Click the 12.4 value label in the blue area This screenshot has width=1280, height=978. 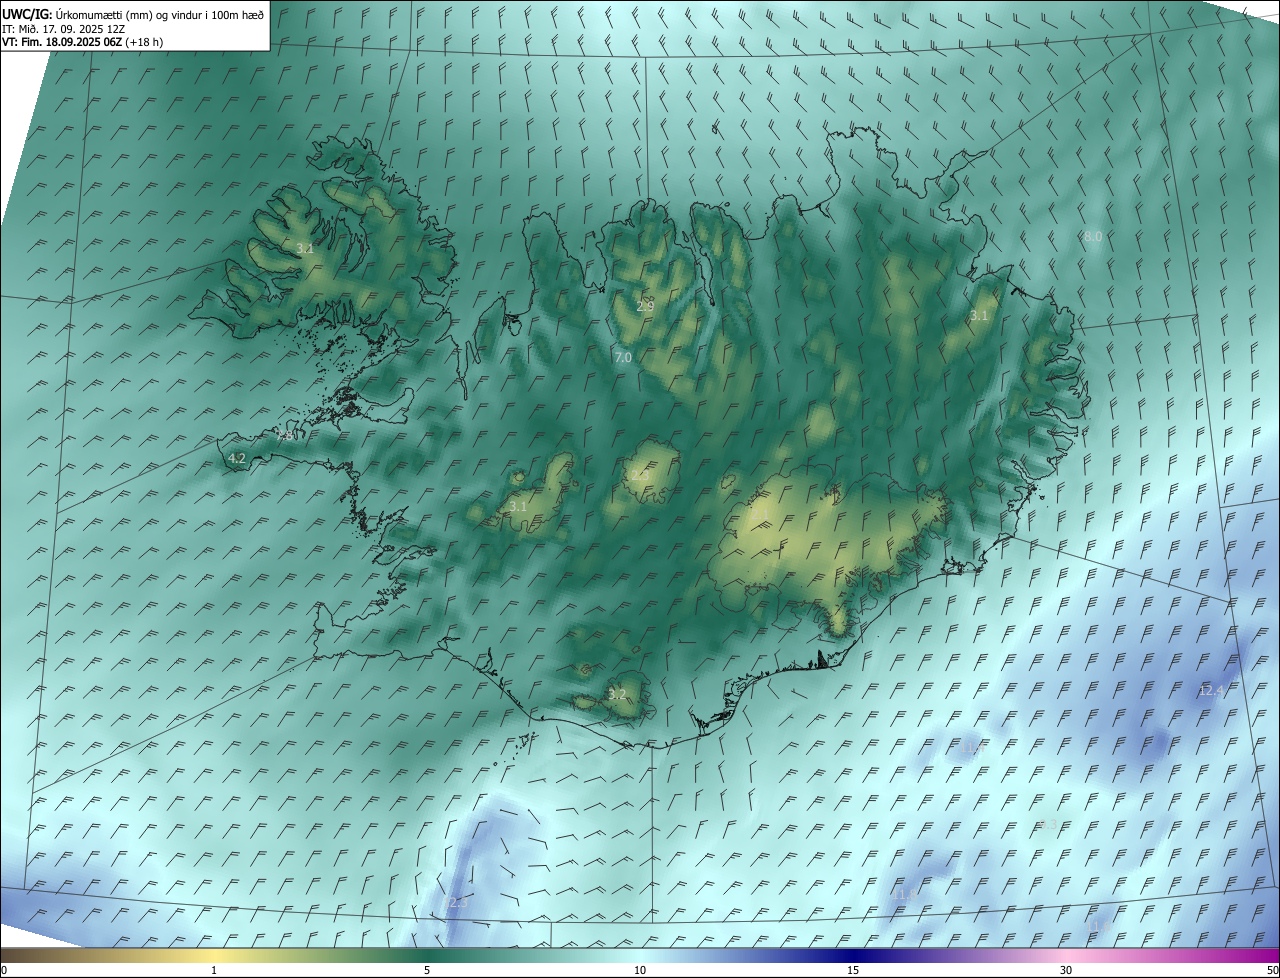[1211, 690]
